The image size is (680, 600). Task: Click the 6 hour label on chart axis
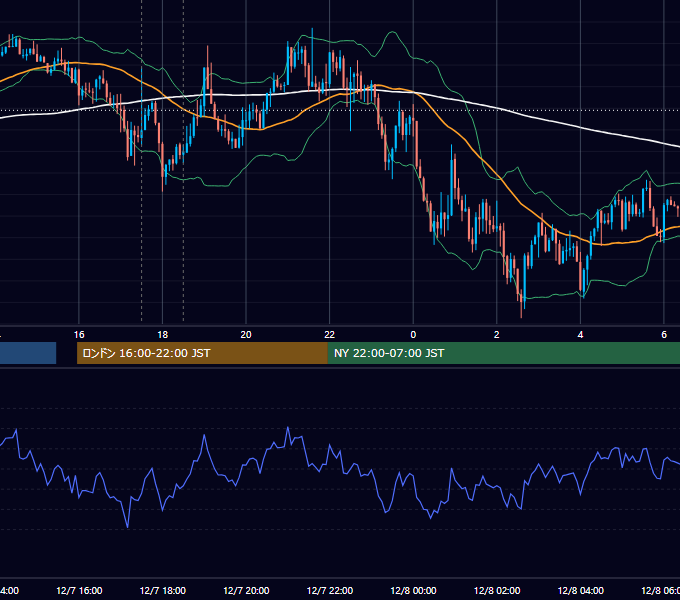(664, 335)
